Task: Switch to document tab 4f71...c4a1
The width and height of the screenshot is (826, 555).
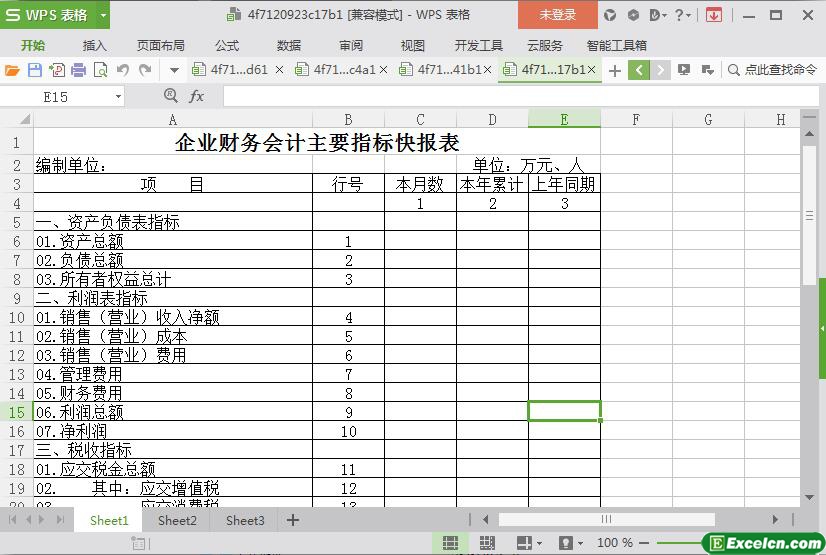Action: point(335,70)
